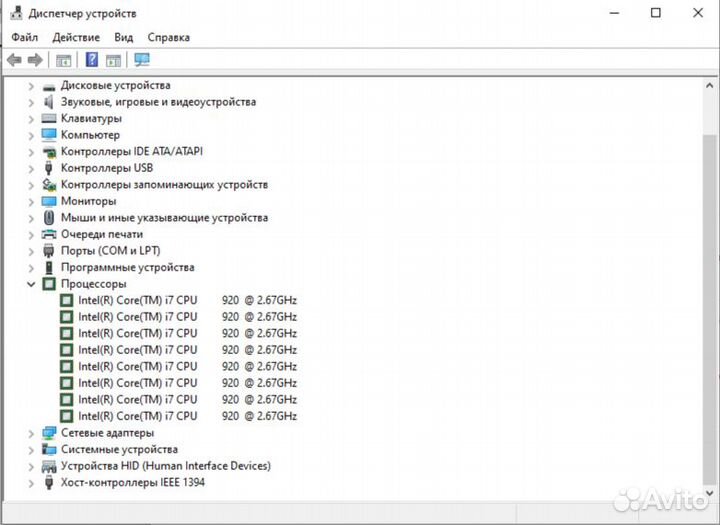This screenshot has height=525, width=720.
Task: Select the Клавиатуры category label
Action: tap(91, 119)
